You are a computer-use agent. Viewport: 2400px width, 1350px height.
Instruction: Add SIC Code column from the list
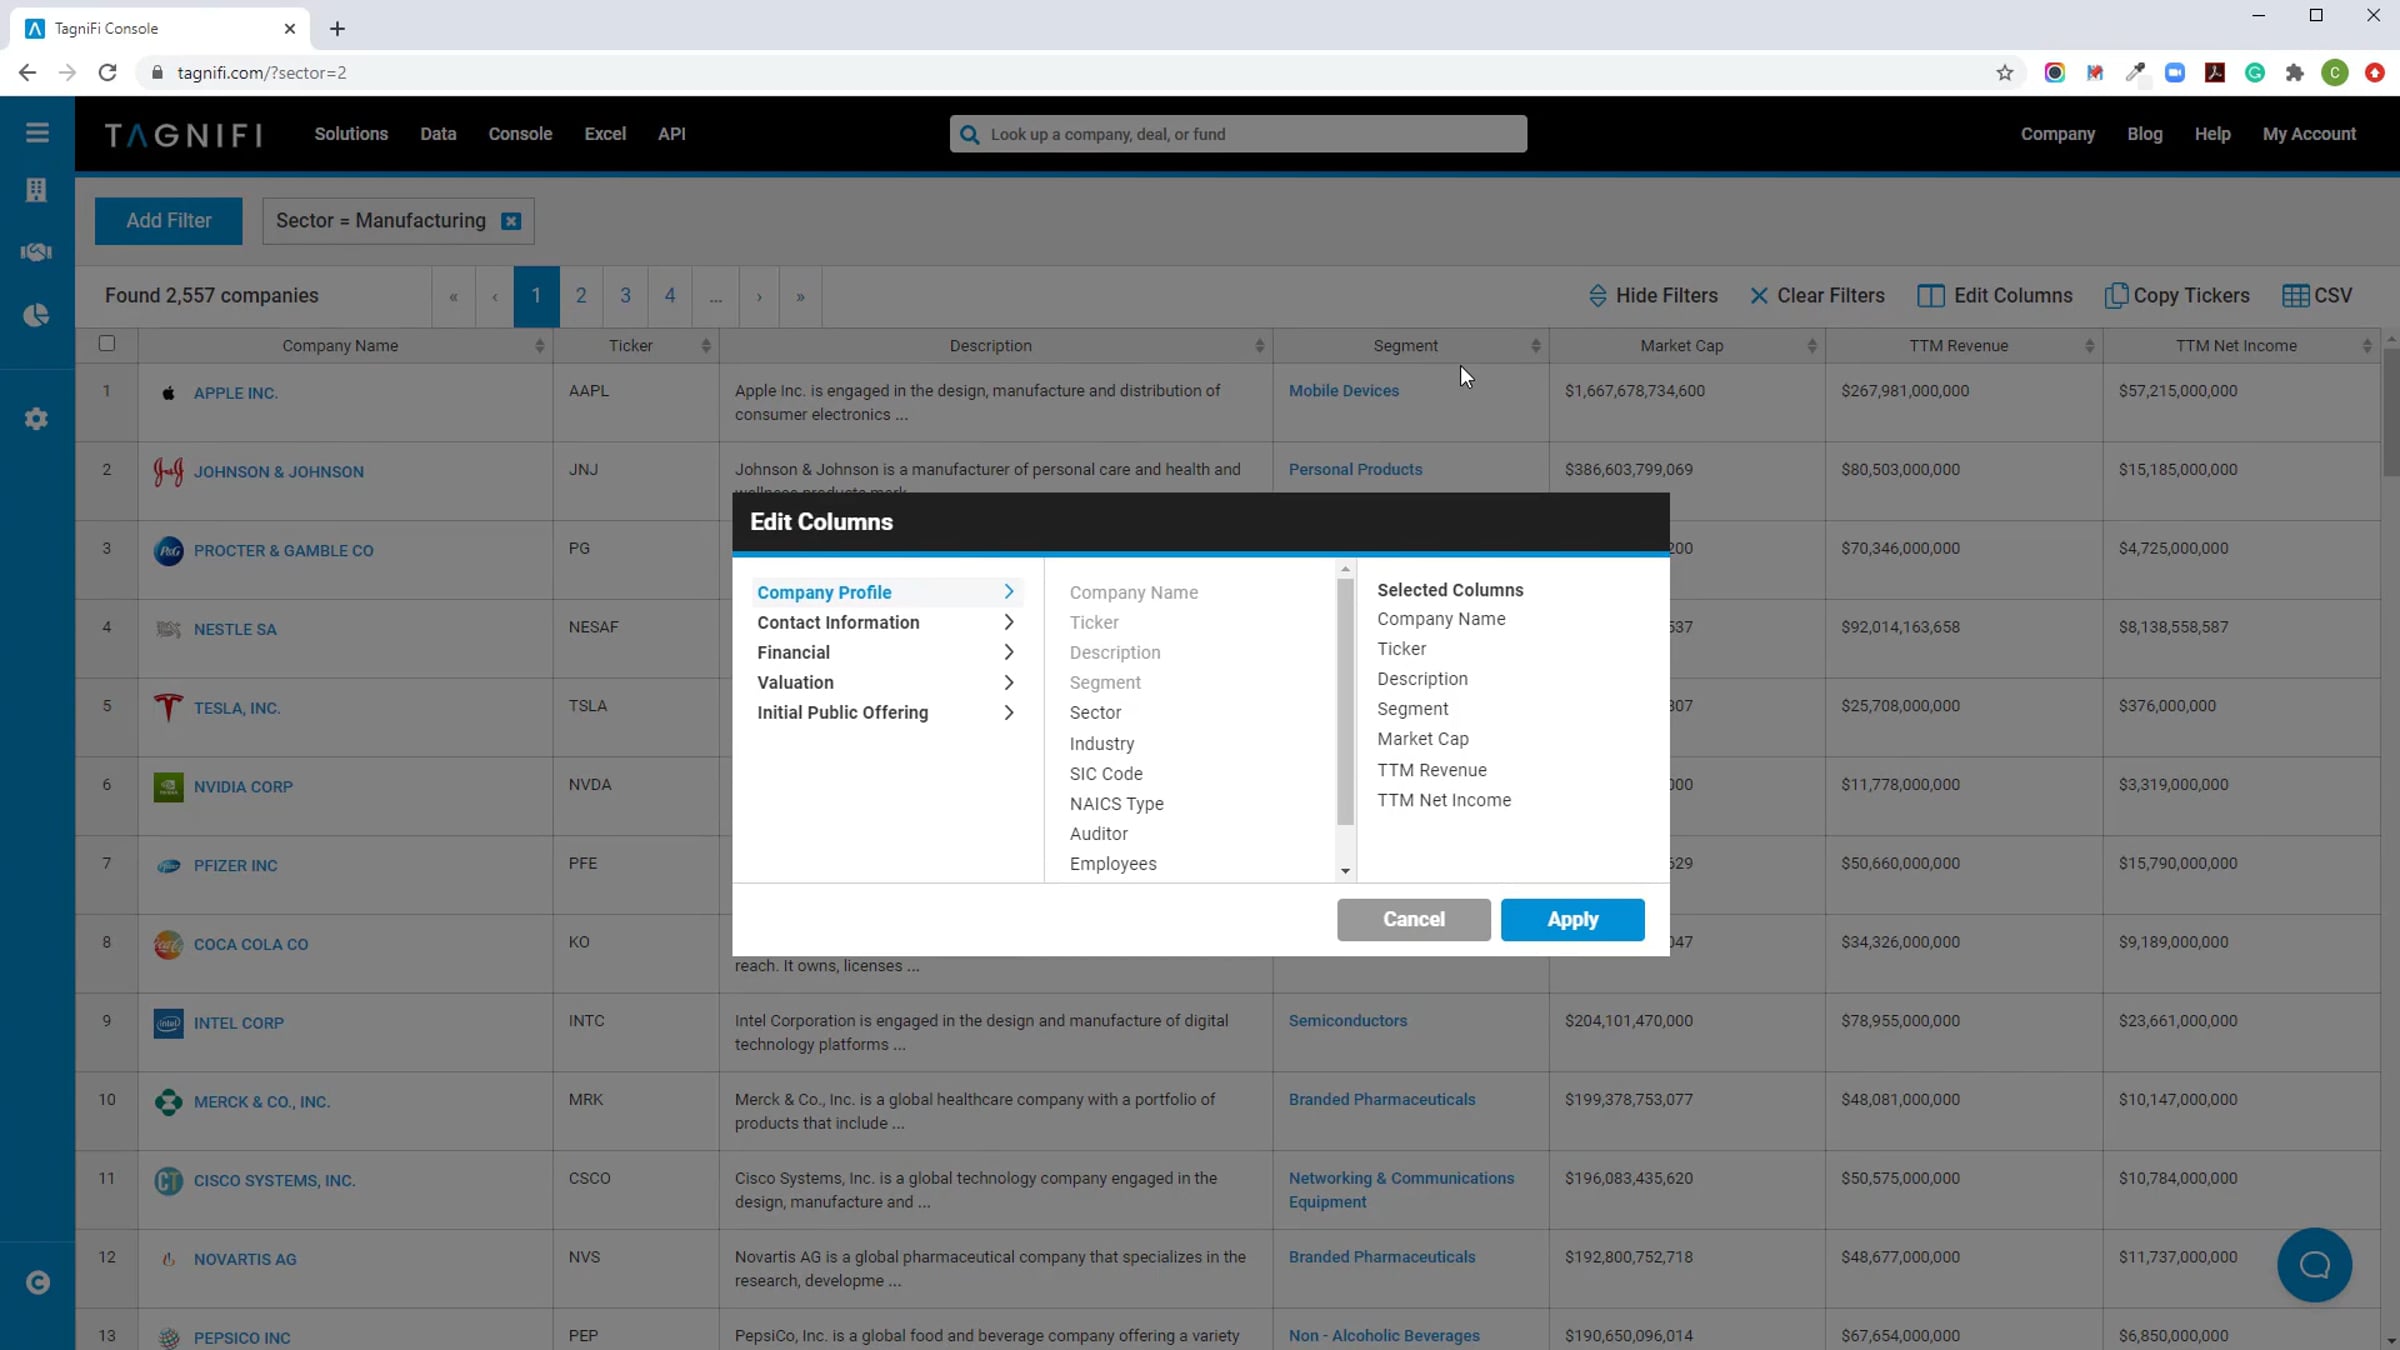1105,774
